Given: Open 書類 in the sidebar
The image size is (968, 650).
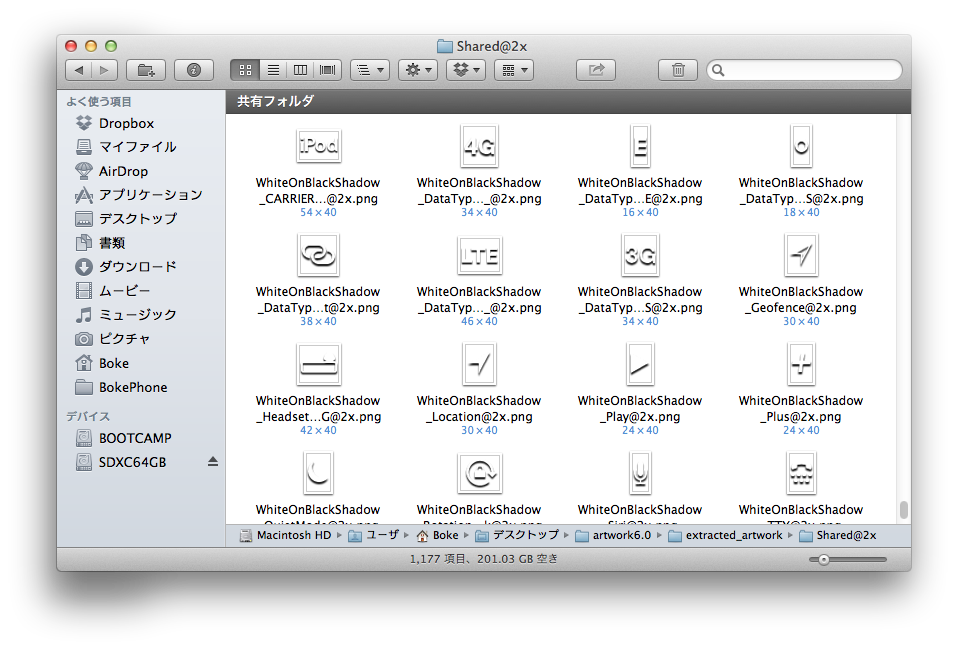Looking at the screenshot, I should (100, 243).
